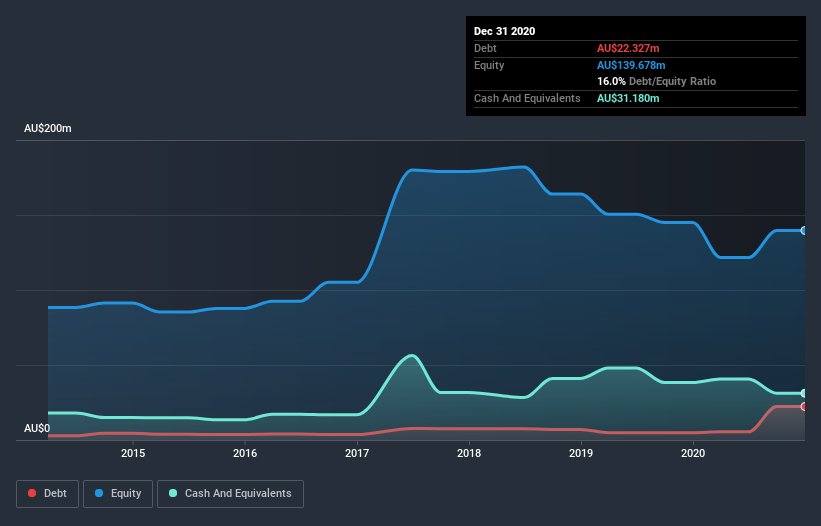Viewport: 821px width, 526px height.
Task: Click the 2020 x-axis label
Action: tap(693, 453)
